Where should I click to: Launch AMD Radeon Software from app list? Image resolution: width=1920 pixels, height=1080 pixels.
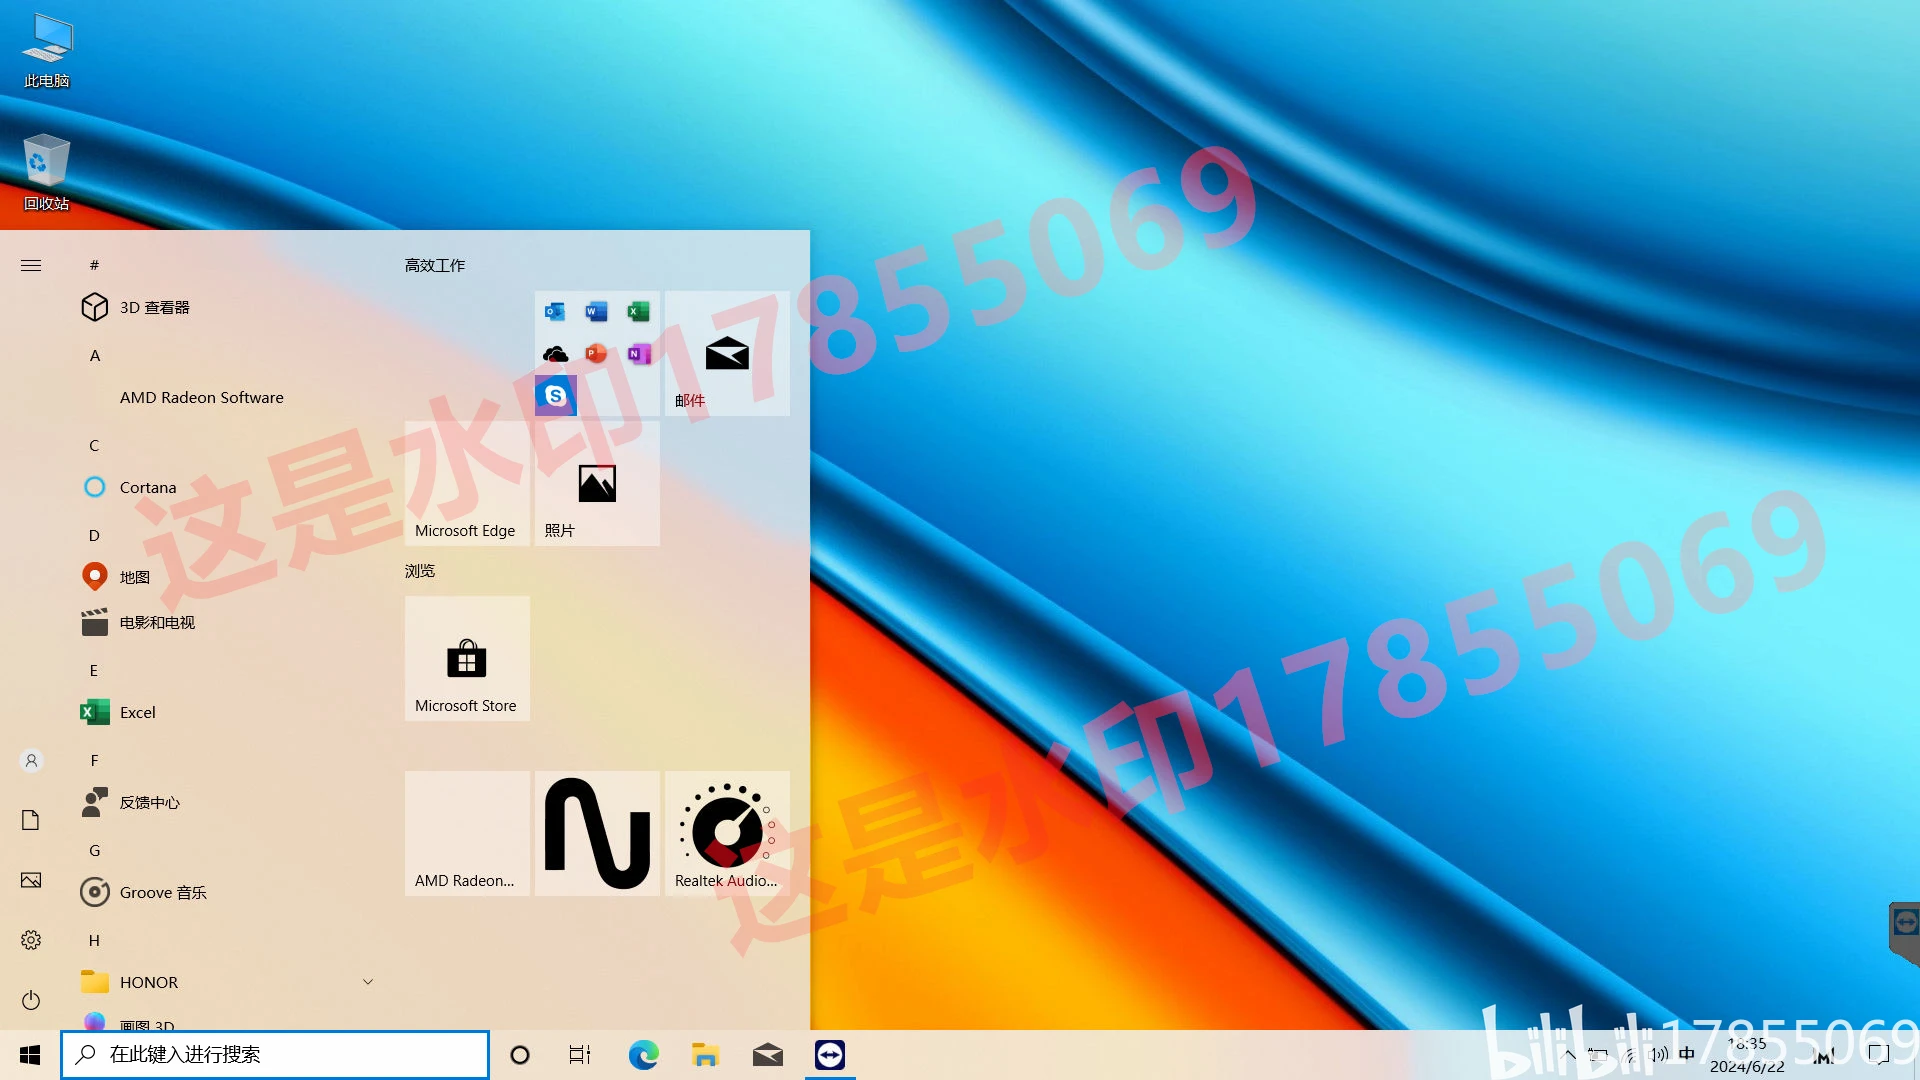point(228,397)
